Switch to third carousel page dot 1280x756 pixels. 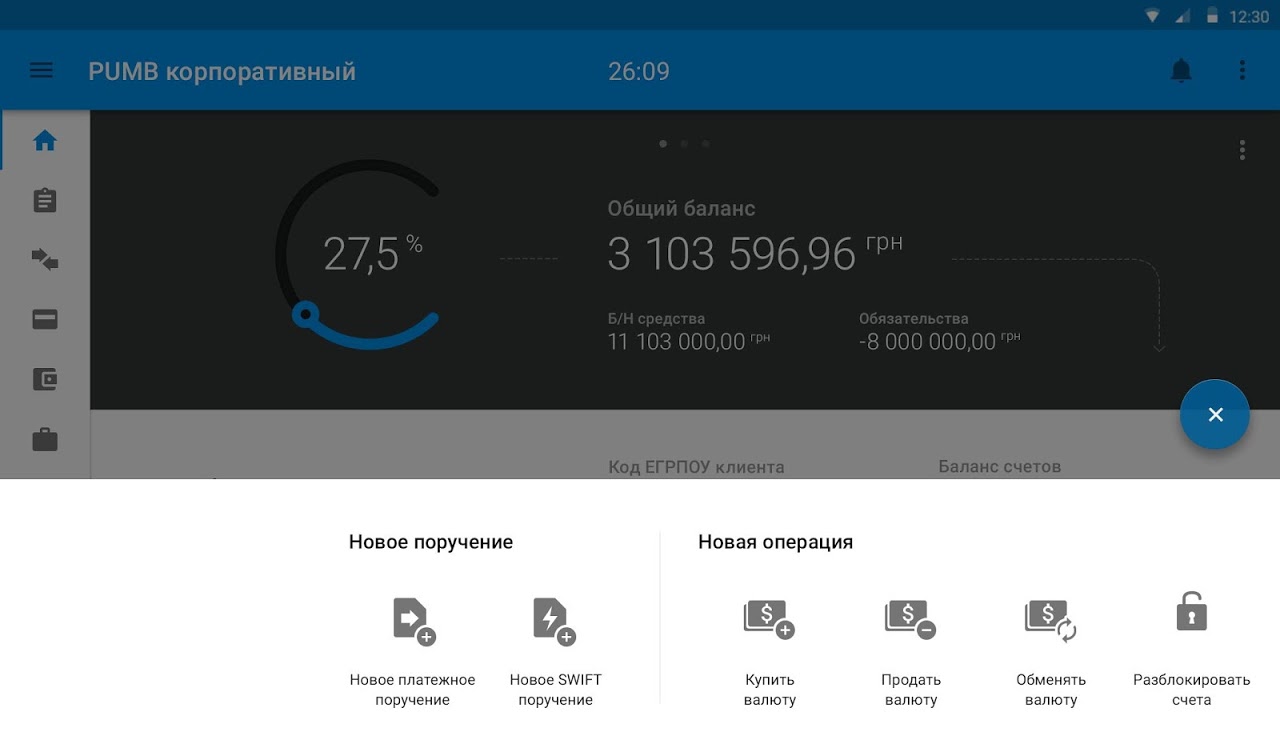(x=706, y=144)
